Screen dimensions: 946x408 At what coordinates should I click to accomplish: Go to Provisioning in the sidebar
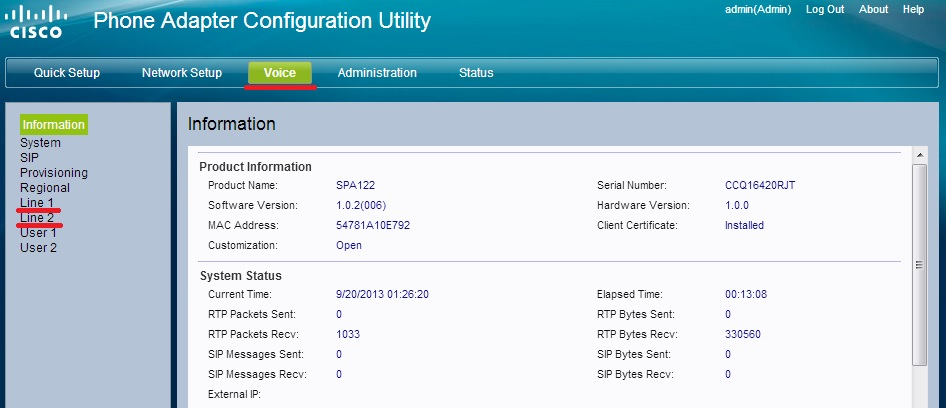coord(54,173)
